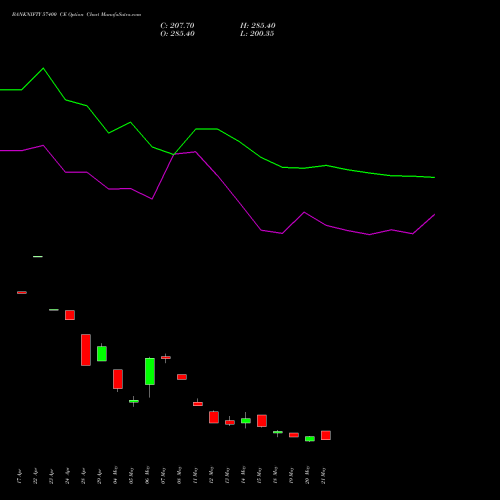This screenshot has height=500, width=500.
Task: Select the green candle for 29 Apr
Action: (102, 353)
